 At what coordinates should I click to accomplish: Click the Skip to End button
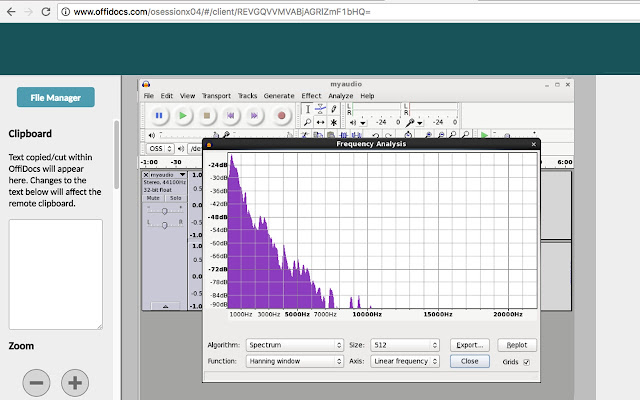(x=255, y=116)
